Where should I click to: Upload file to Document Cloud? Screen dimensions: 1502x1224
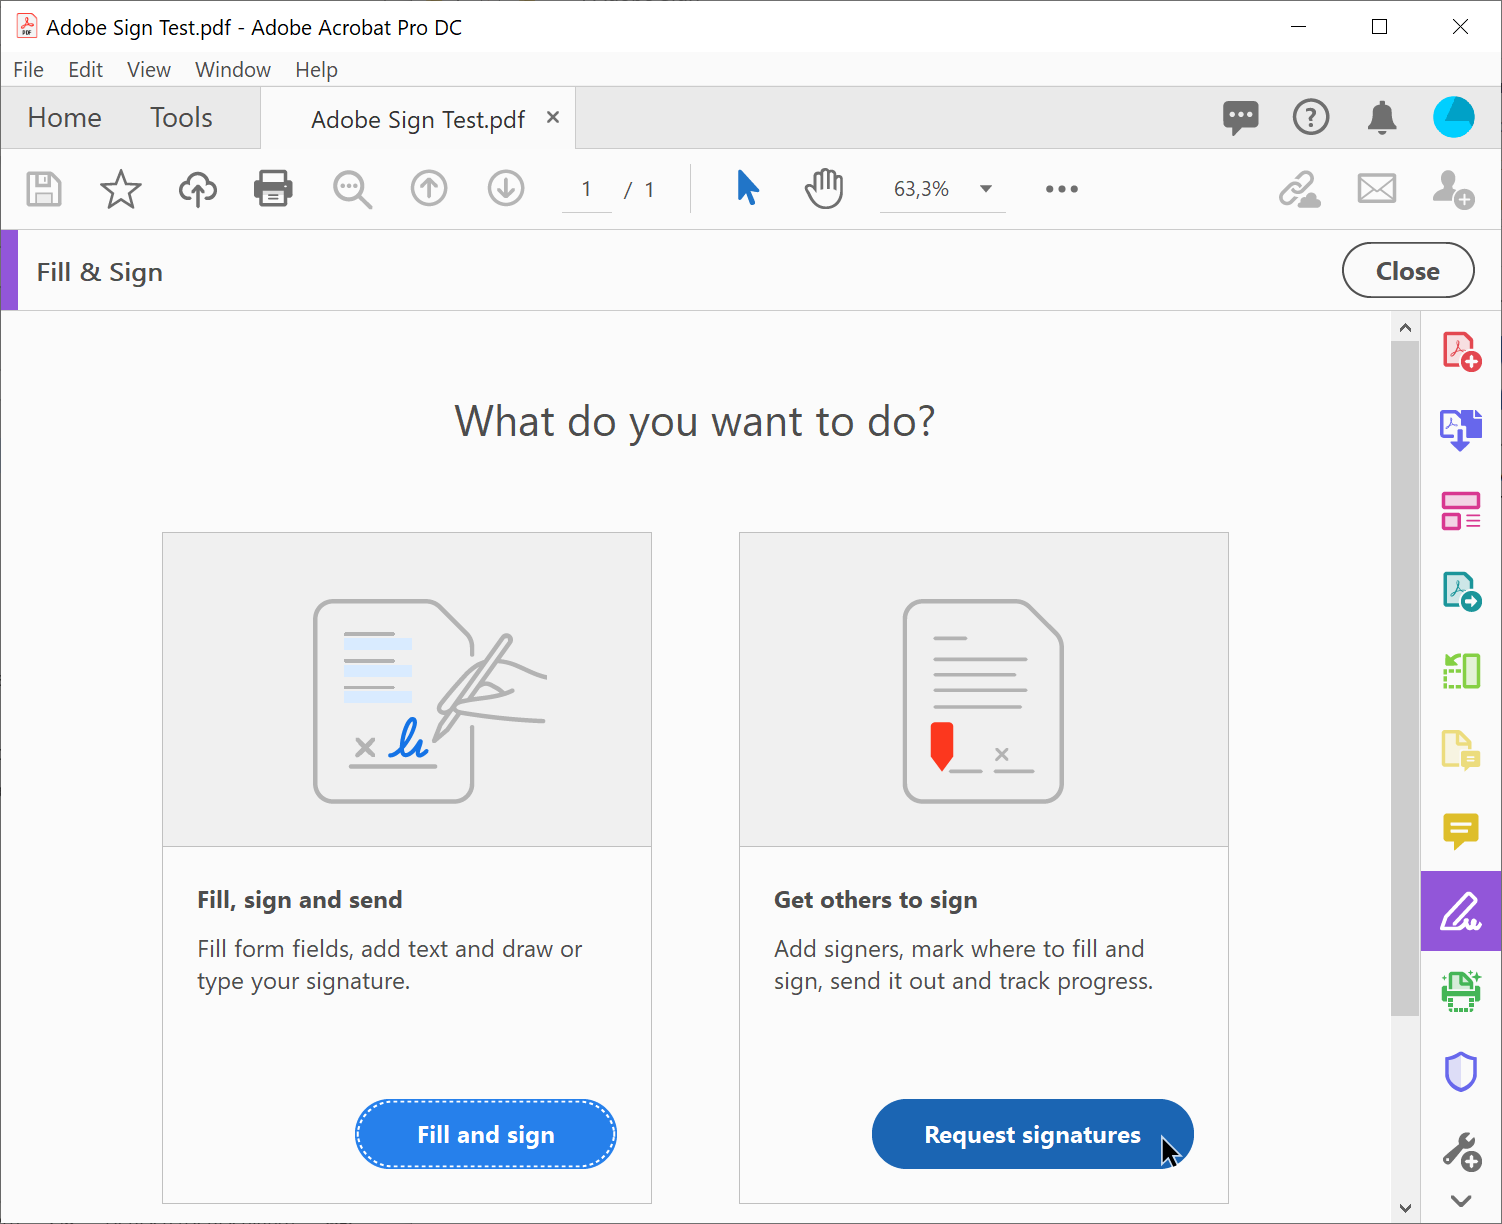tap(198, 189)
